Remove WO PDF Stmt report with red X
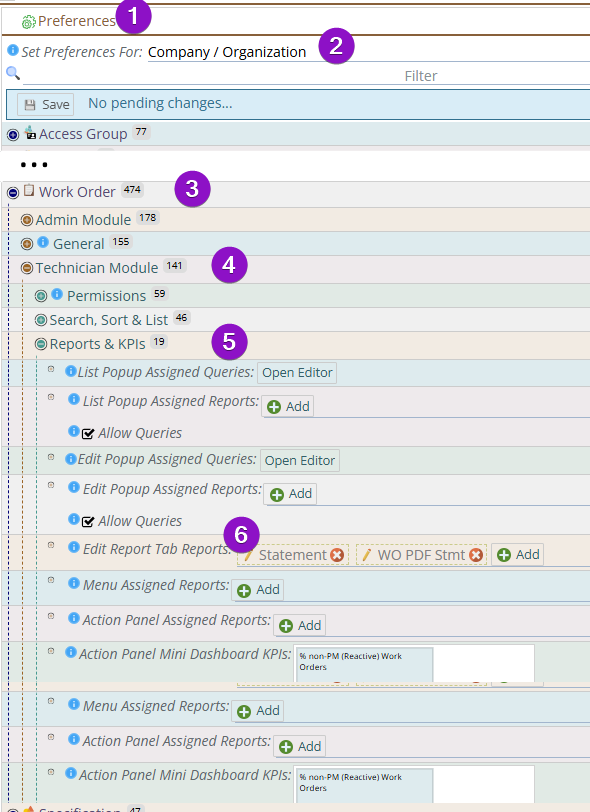The width and height of the screenshot is (590, 812). pos(476,555)
